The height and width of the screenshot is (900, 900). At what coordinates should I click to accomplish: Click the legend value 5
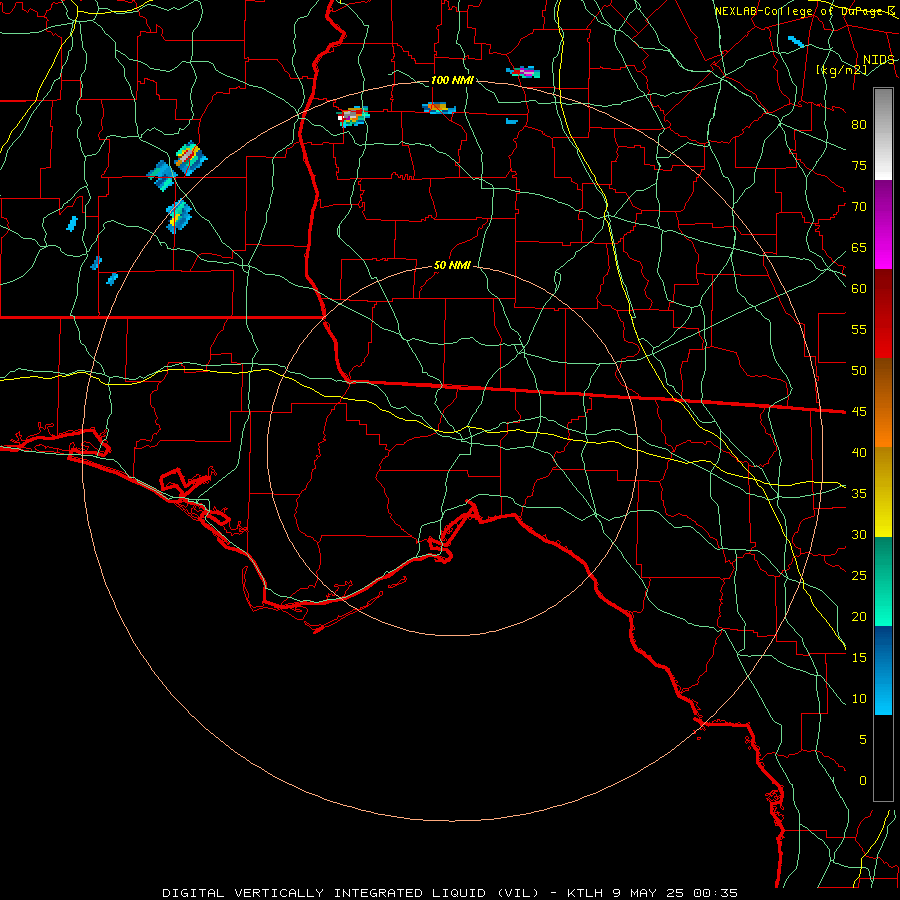pos(863,739)
